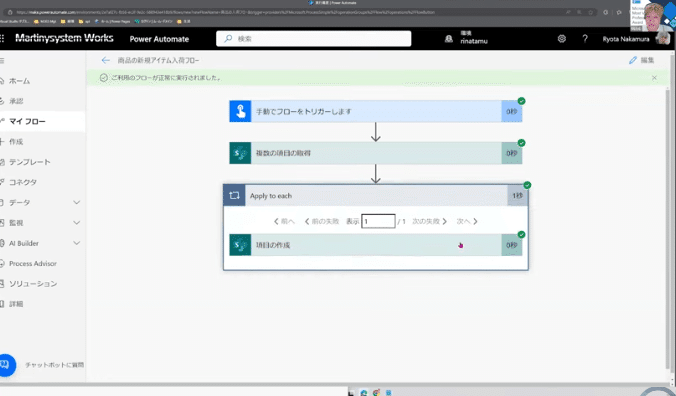Image resolution: width=676 pixels, height=396 pixels.
Task: Expand the 手動でフローをトリガーします step
Action: 376,111
